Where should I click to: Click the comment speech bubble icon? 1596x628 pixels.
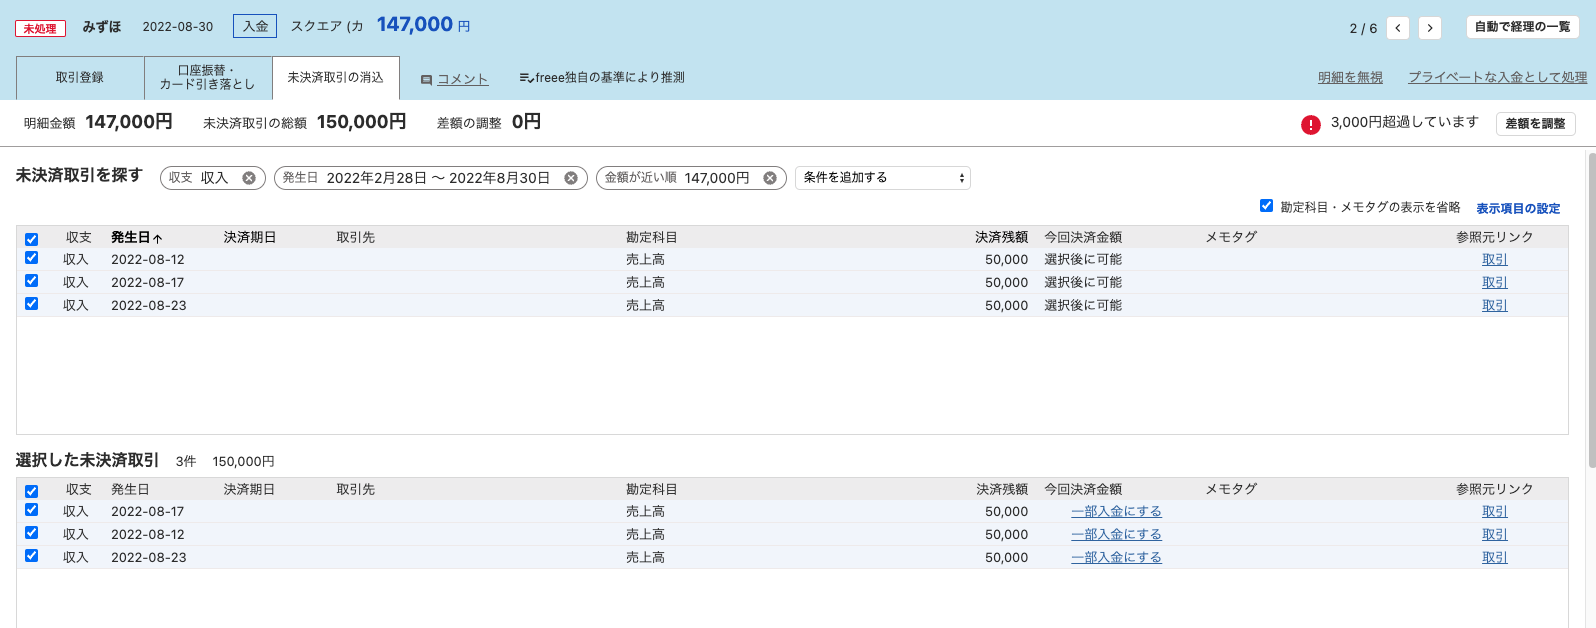pos(427,79)
